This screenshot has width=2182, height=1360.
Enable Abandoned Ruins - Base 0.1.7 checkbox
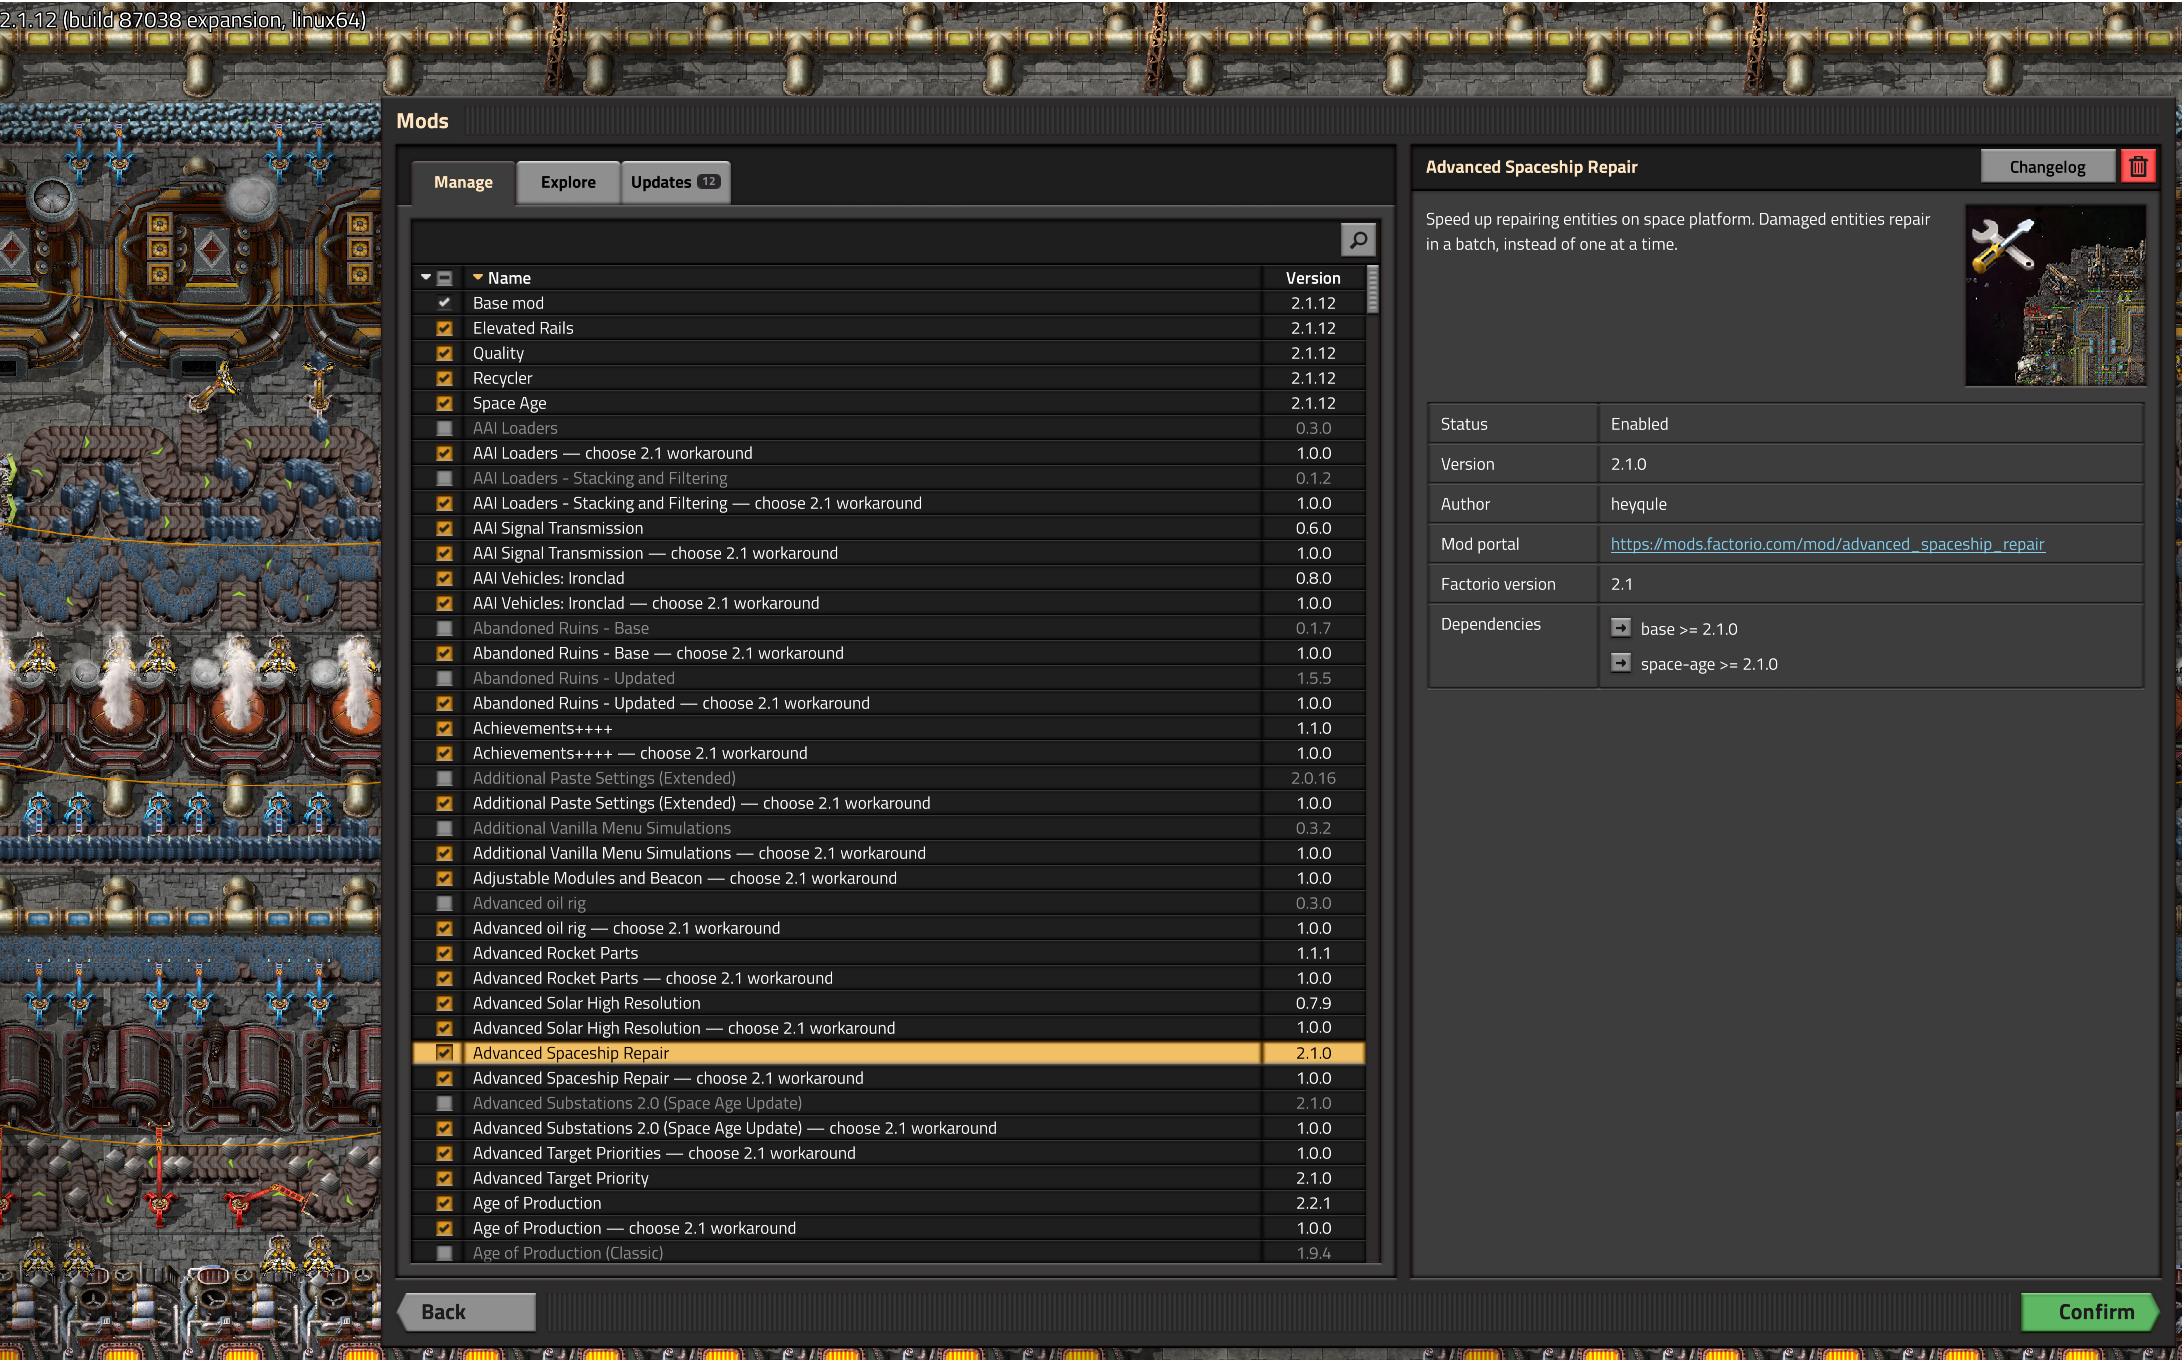click(444, 628)
